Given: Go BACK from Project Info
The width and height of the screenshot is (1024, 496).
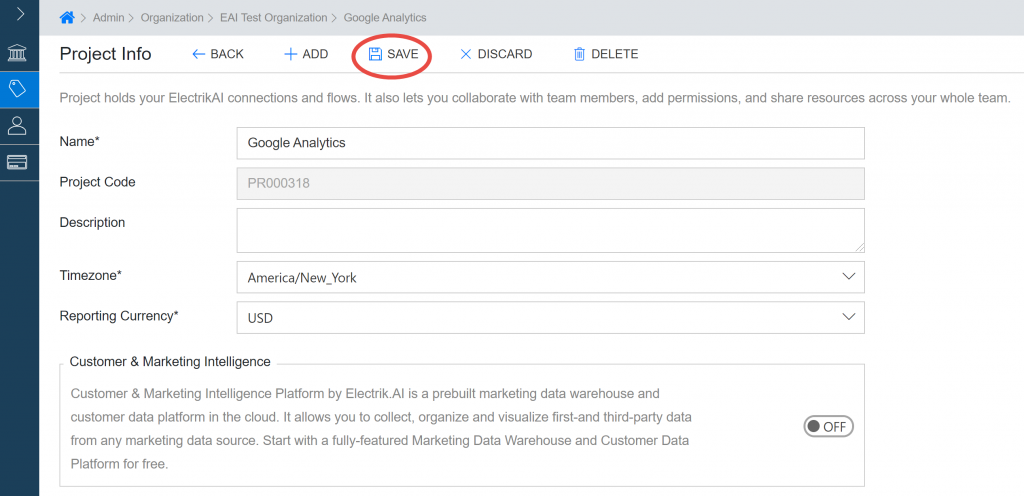Looking at the screenshot, I should 218,54.
